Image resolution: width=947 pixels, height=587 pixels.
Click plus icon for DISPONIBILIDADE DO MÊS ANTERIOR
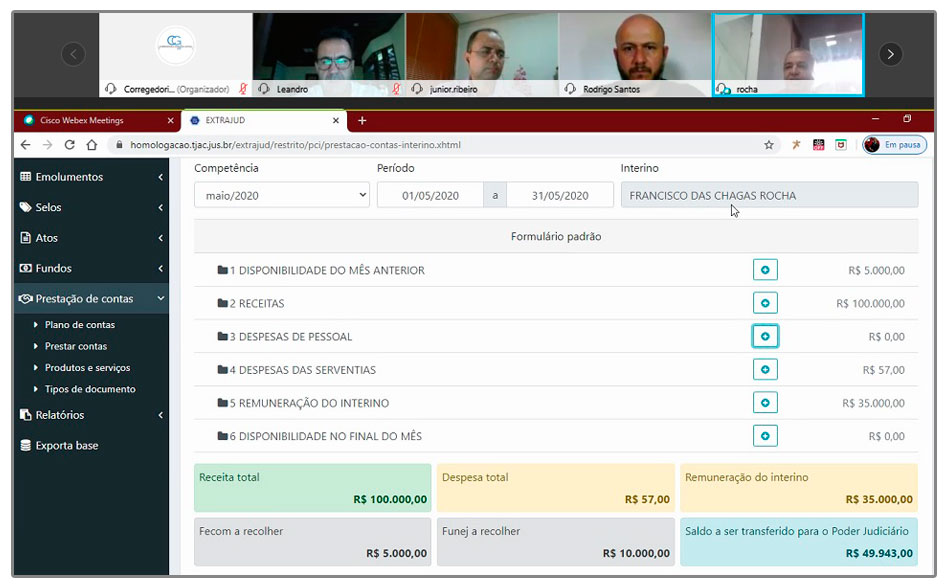click(x=765, y=270)
